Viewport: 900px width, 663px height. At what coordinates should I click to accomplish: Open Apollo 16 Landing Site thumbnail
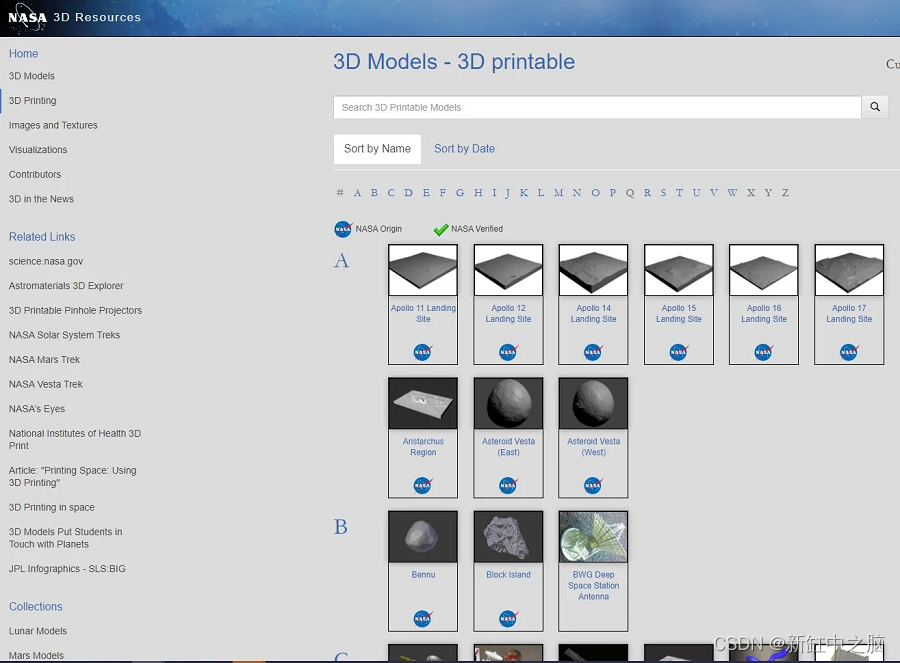coord(763,270)
